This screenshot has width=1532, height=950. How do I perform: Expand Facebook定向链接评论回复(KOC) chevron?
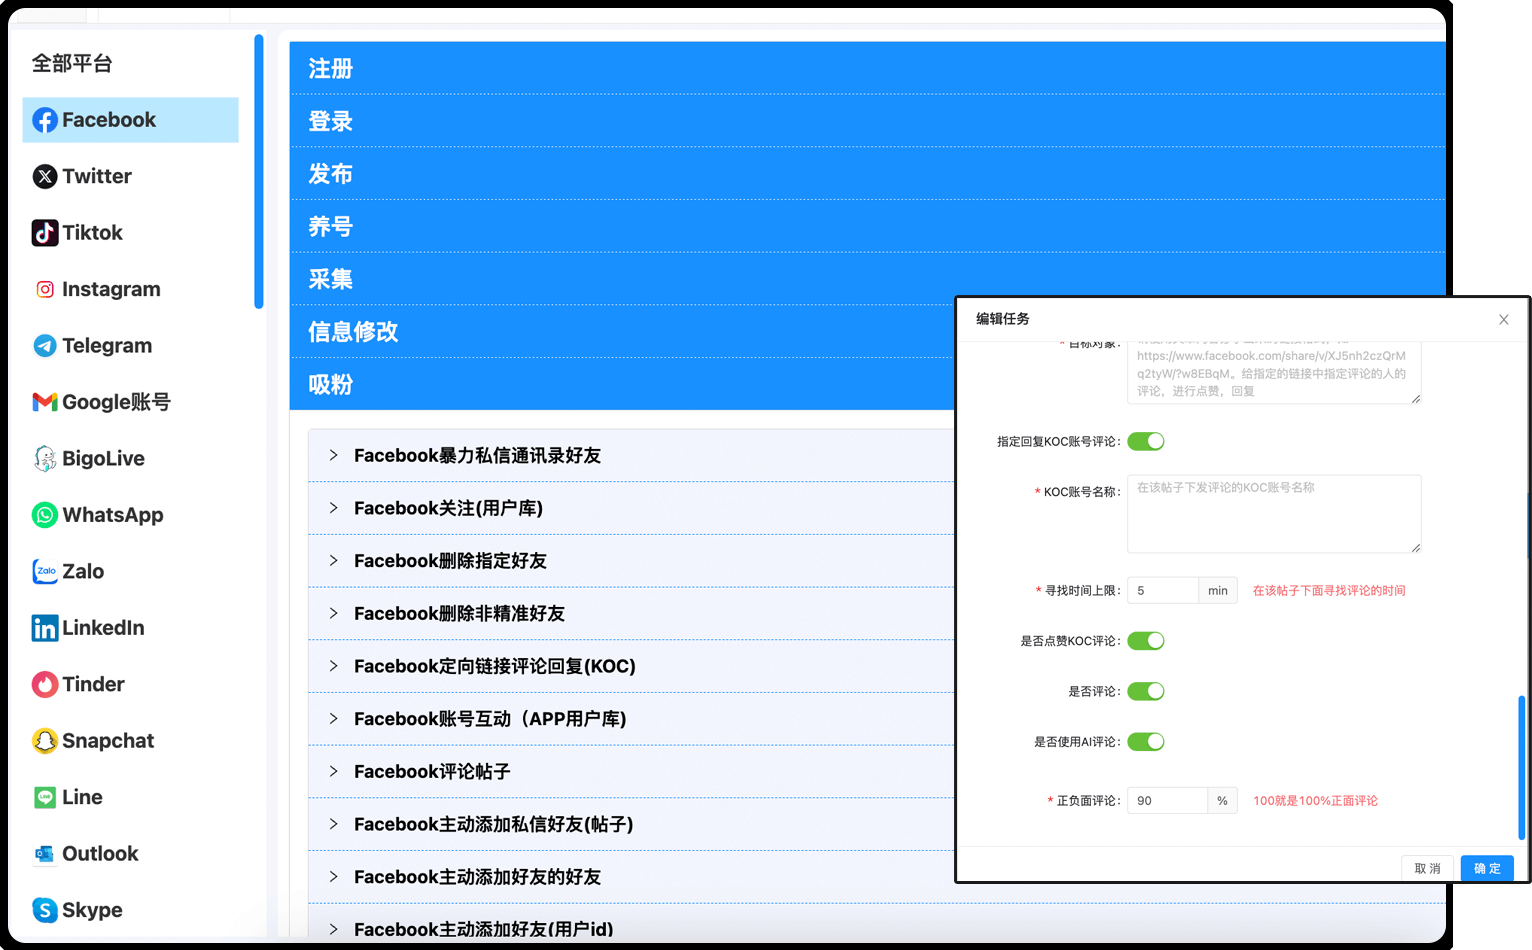tap(334, 666)
